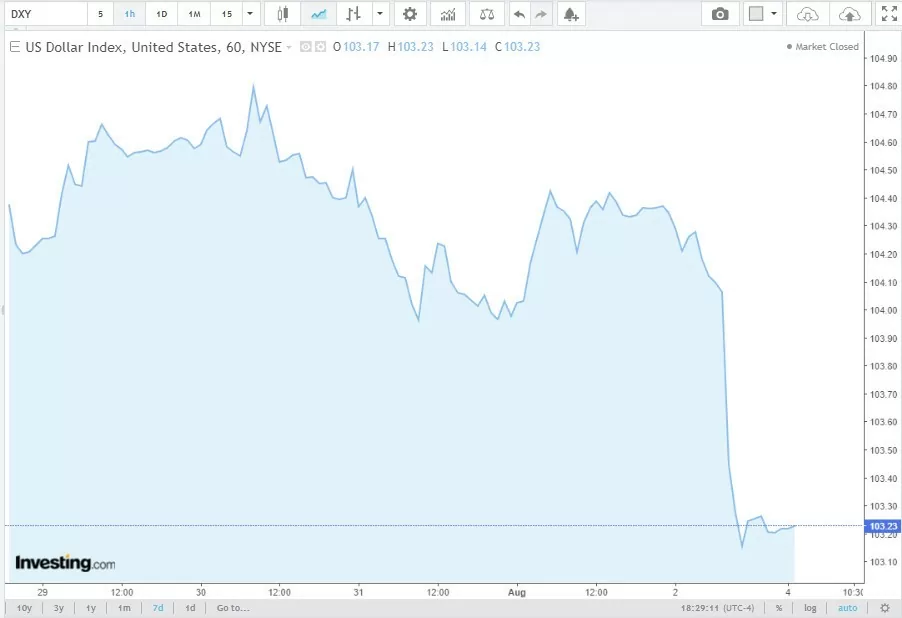Open the interval dropdown arrow next to 15
The height and width of the screenshot is (618, 902).
click(x=250, y=14)
